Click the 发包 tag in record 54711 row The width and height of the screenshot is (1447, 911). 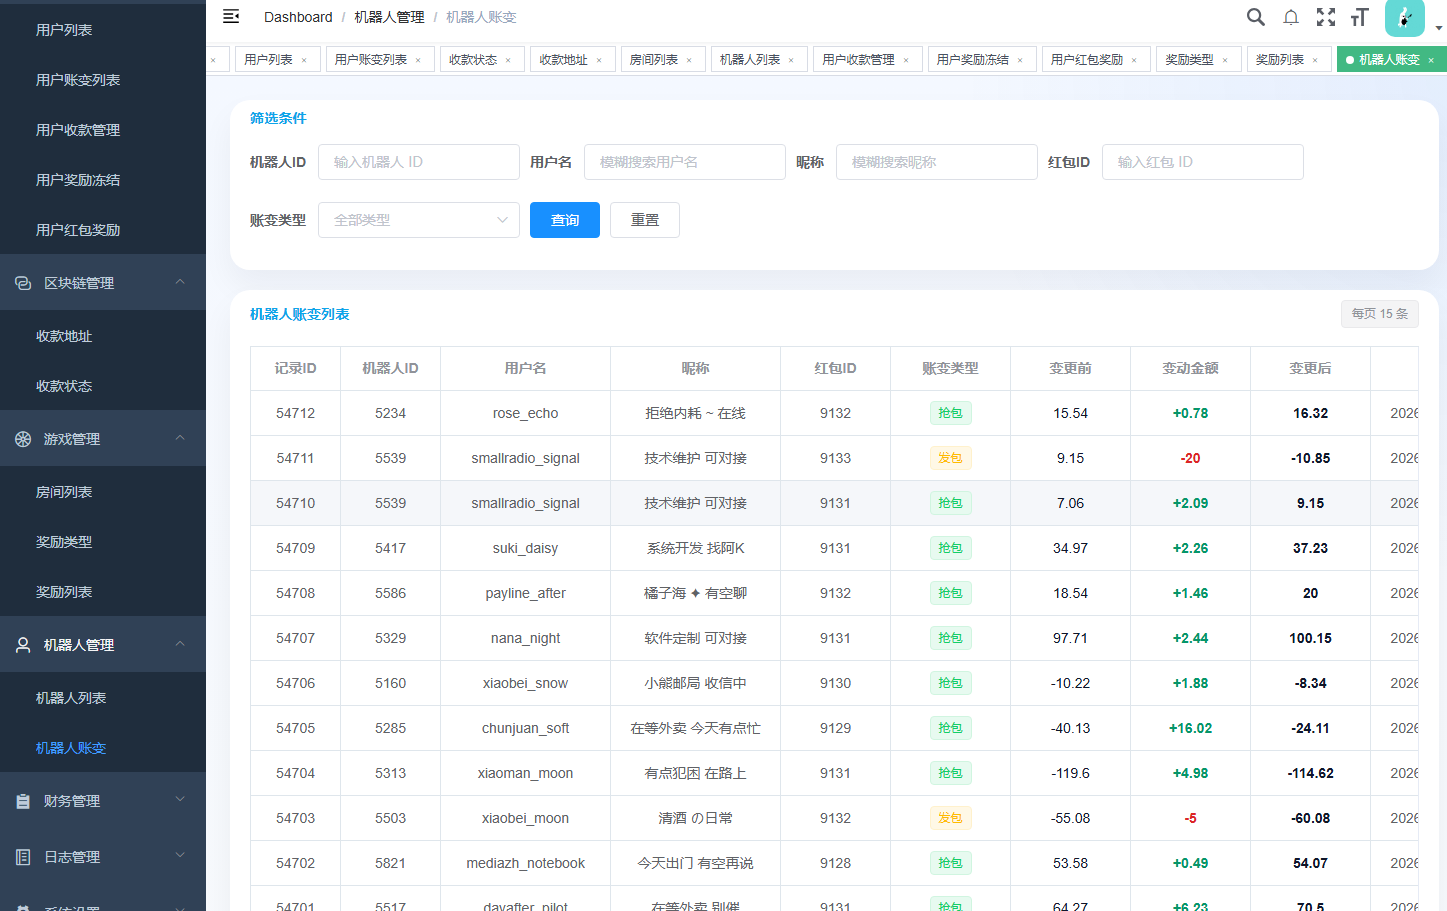[950, 458]
